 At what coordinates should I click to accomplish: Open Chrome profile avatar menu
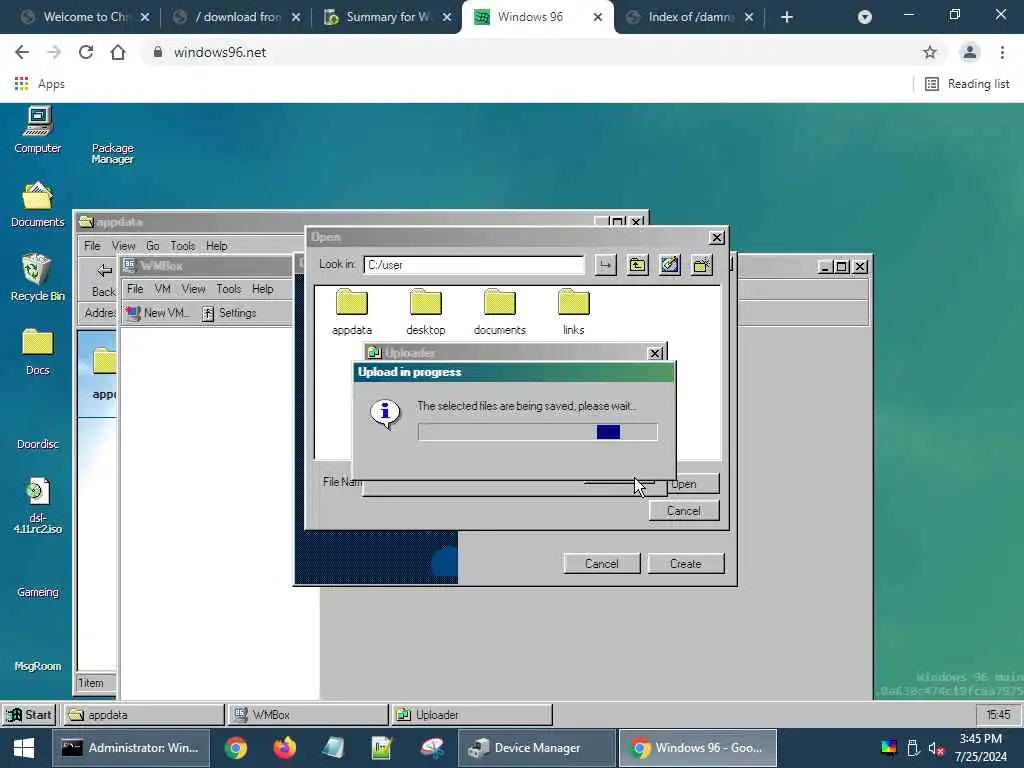[x=970, y=52]
